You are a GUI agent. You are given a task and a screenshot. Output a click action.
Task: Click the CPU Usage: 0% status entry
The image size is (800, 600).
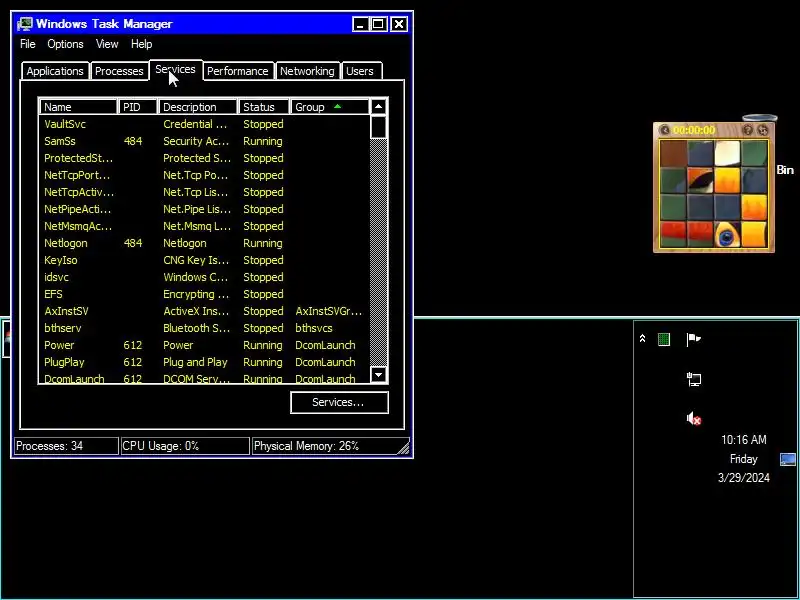185,446
